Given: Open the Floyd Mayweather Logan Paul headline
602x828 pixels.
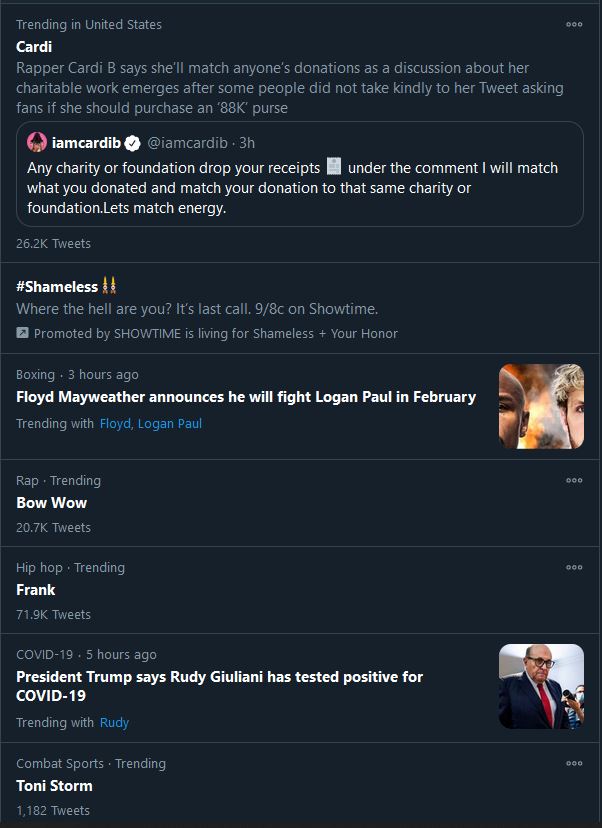Looking at the screenshot, I should tap(246, 397).
